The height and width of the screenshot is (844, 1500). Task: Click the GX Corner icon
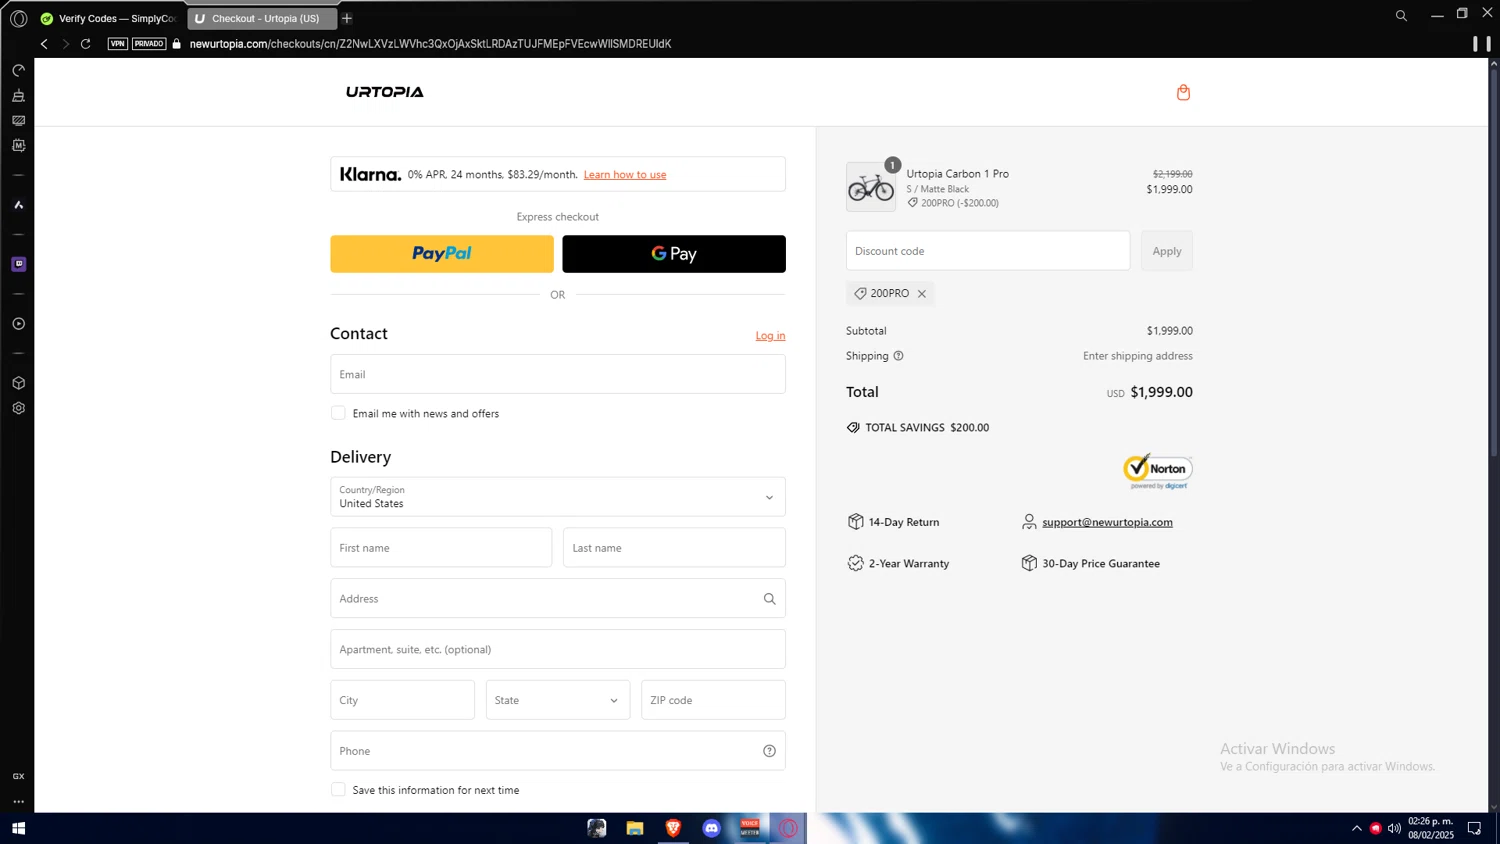click(18, 776)
